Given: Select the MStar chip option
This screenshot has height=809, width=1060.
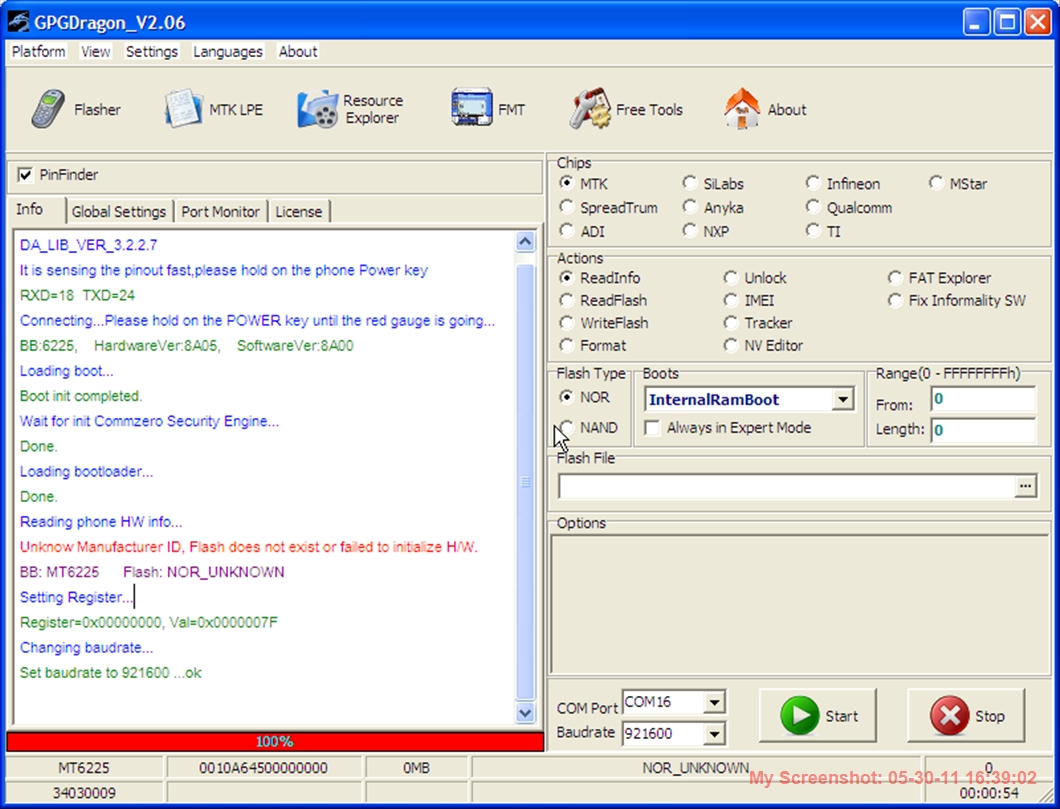Looking at the screenshot, I should [936, 183].
